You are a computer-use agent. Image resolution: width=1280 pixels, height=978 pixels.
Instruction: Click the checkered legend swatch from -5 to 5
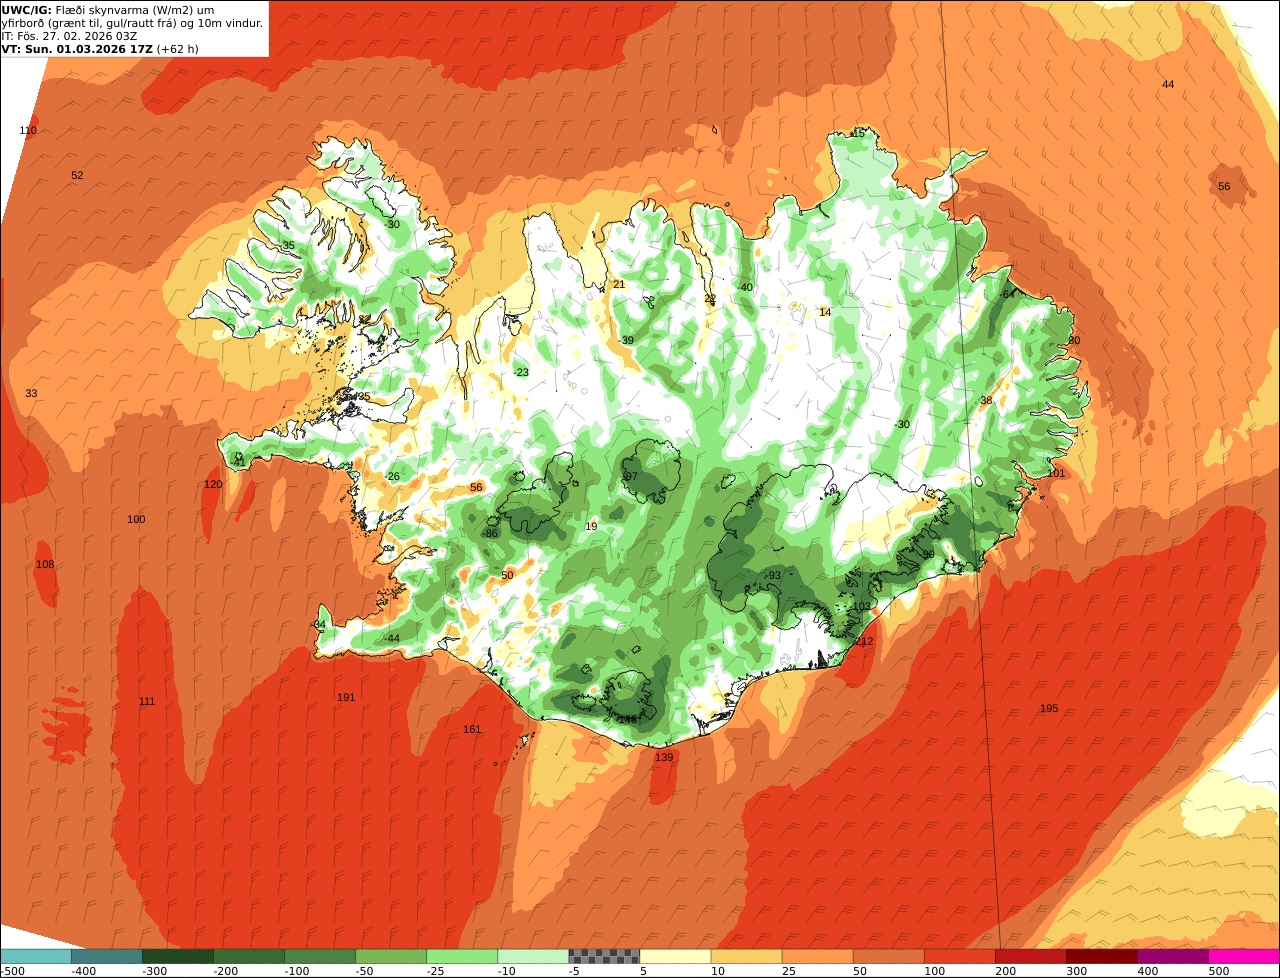tap(604, 956)
